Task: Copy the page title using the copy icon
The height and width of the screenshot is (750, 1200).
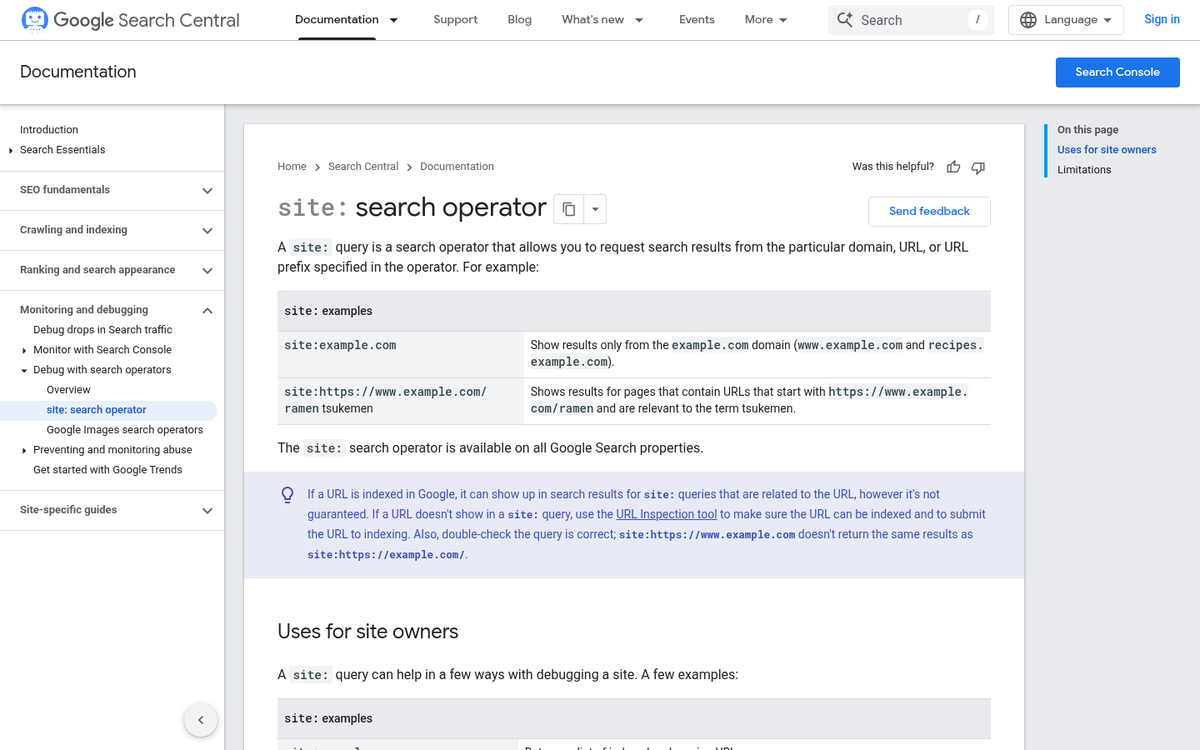Action: (568, 209)
